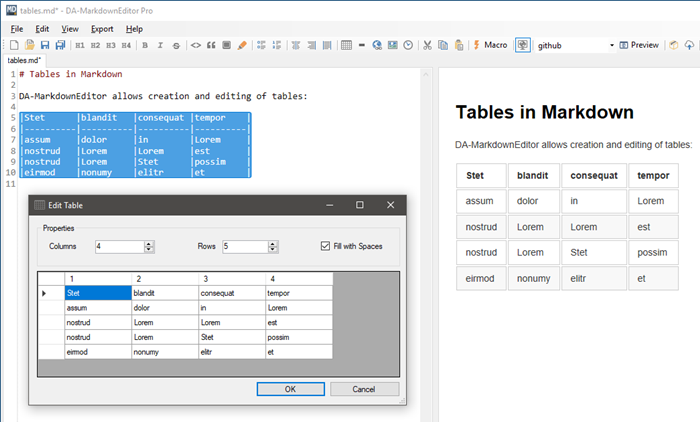Copy selection with the copy icon
This screenshot has height=422, width=700.
coord(443,45)
